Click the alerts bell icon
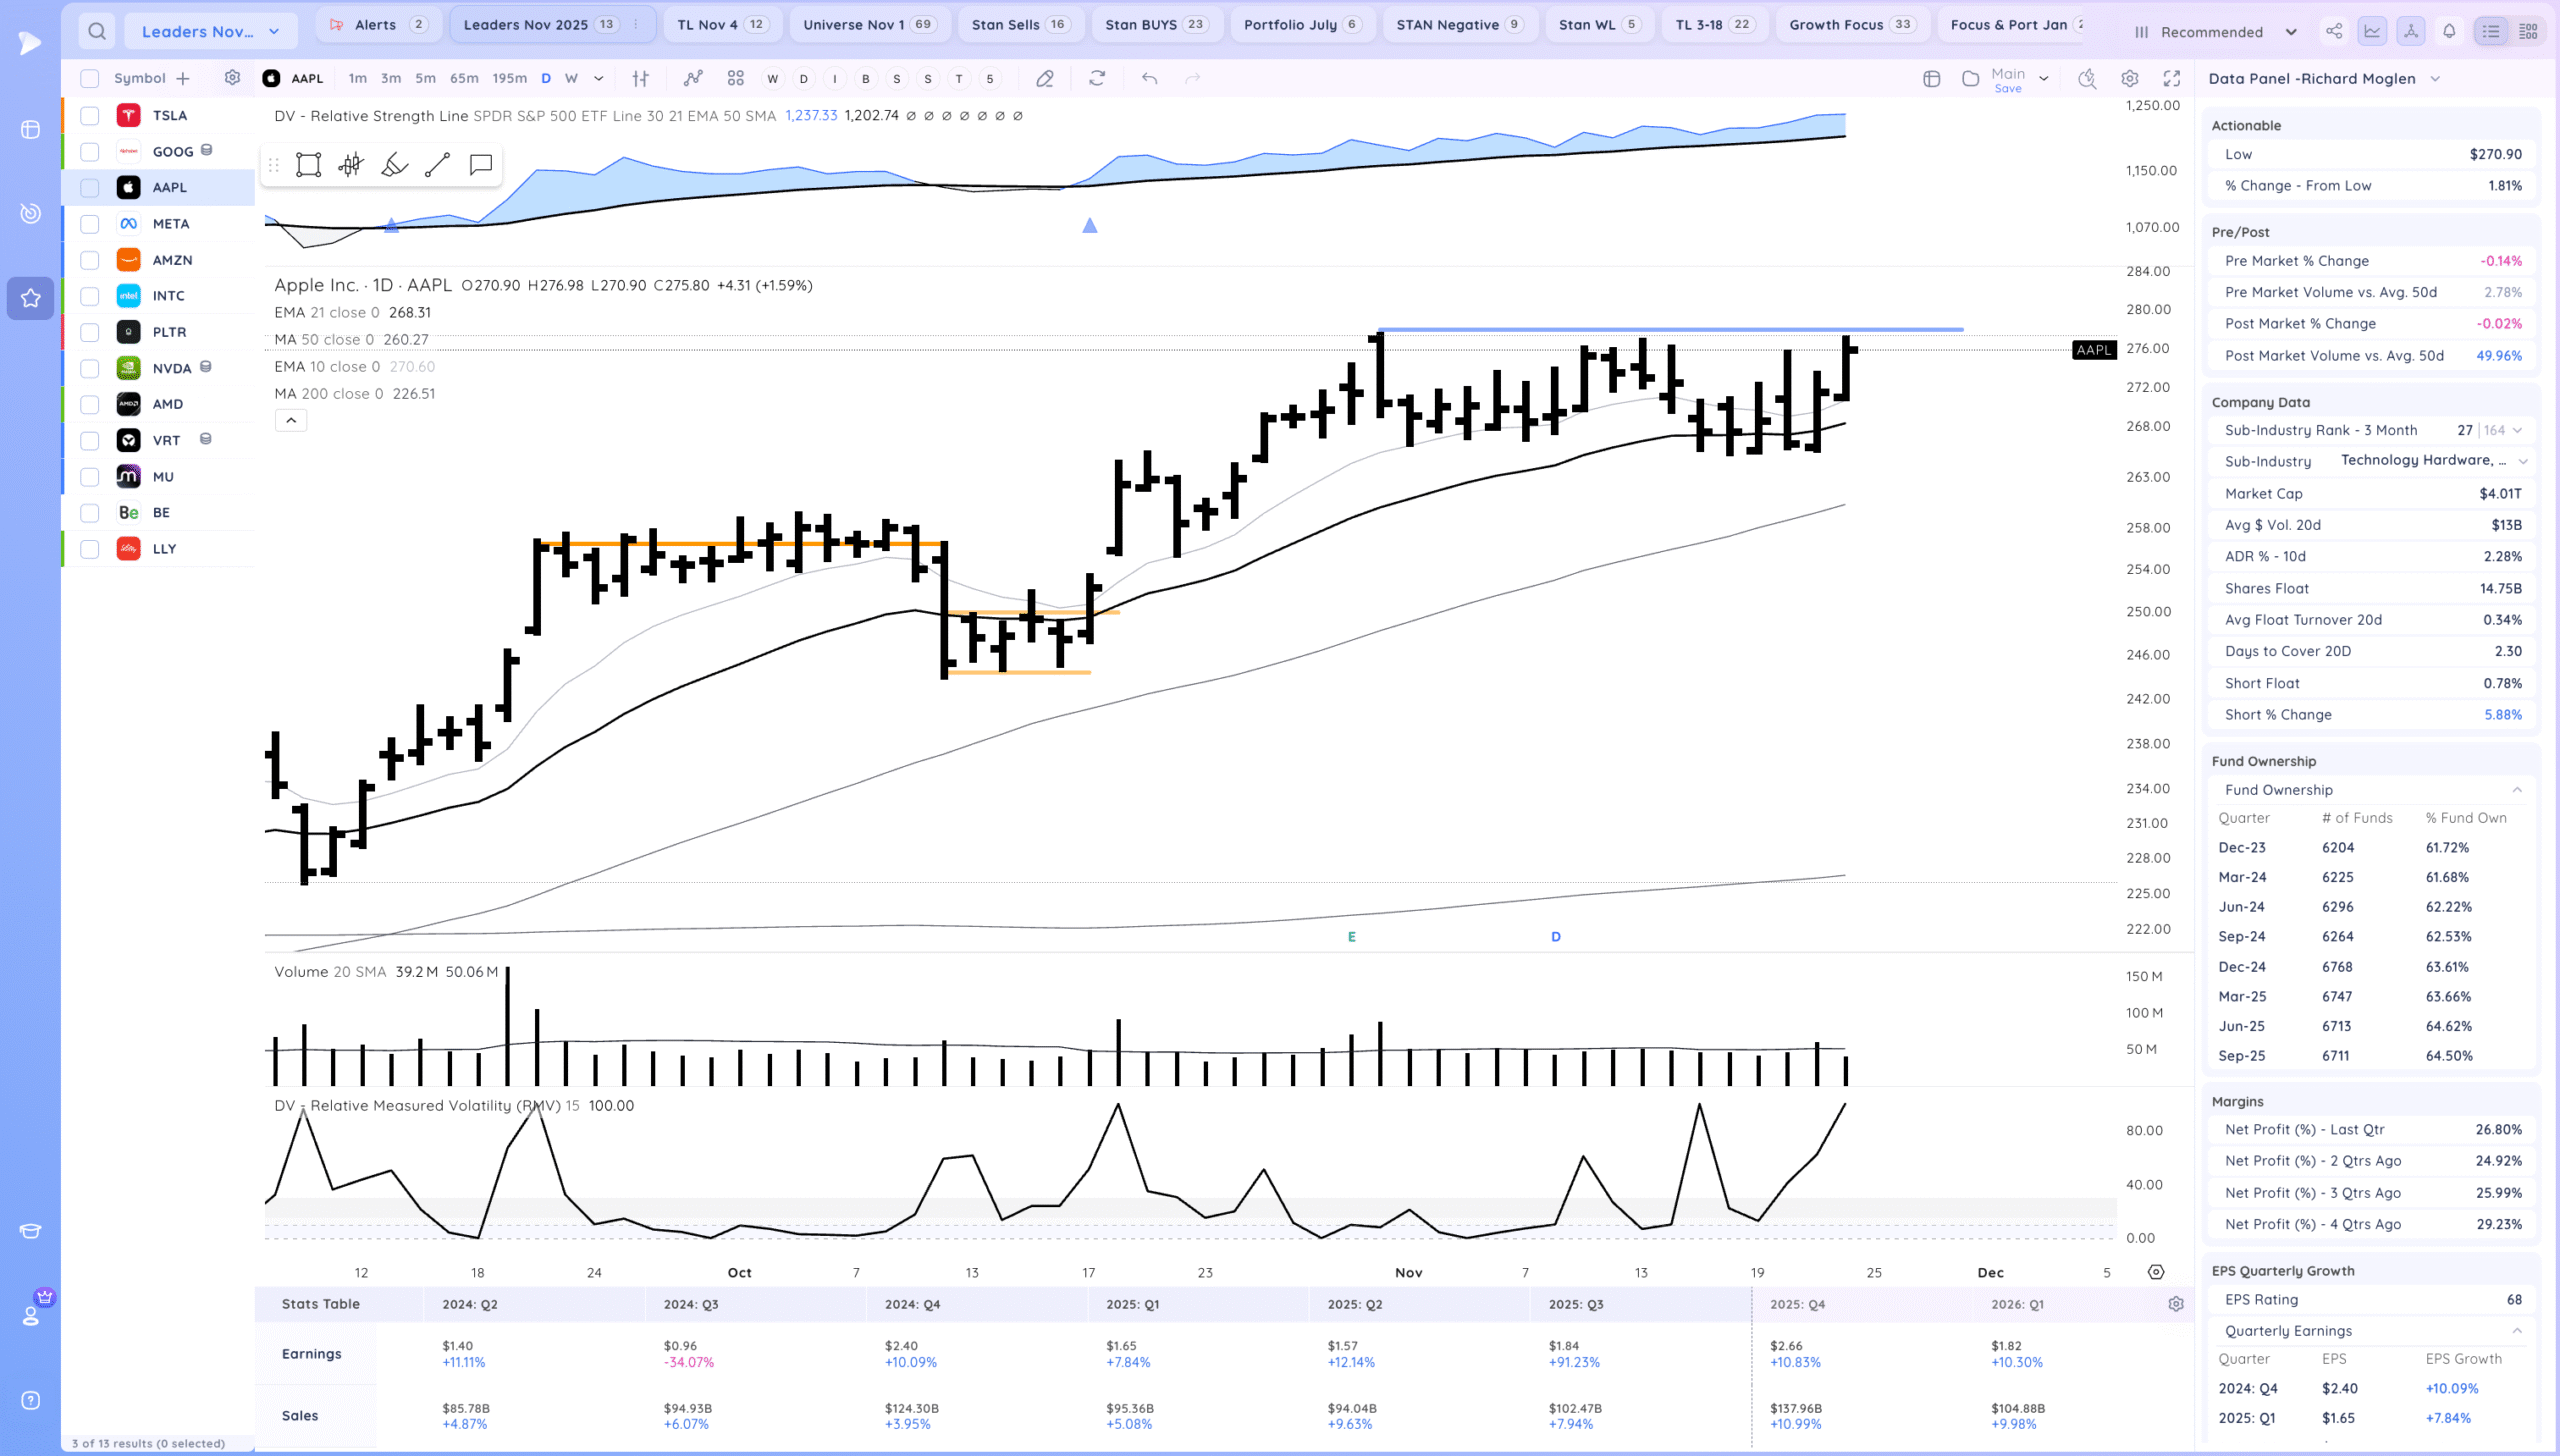2560x1456 pixels. coord(2449,31)
